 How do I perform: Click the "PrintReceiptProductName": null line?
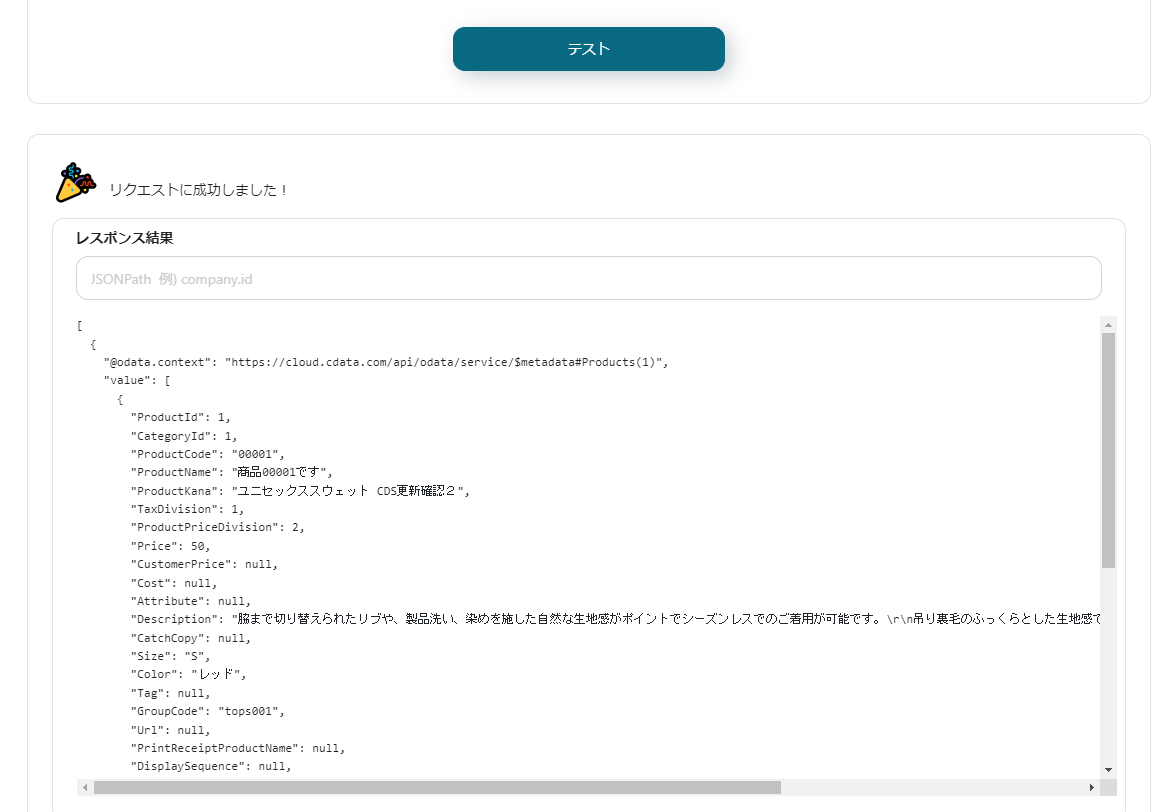tap(238, 748)
